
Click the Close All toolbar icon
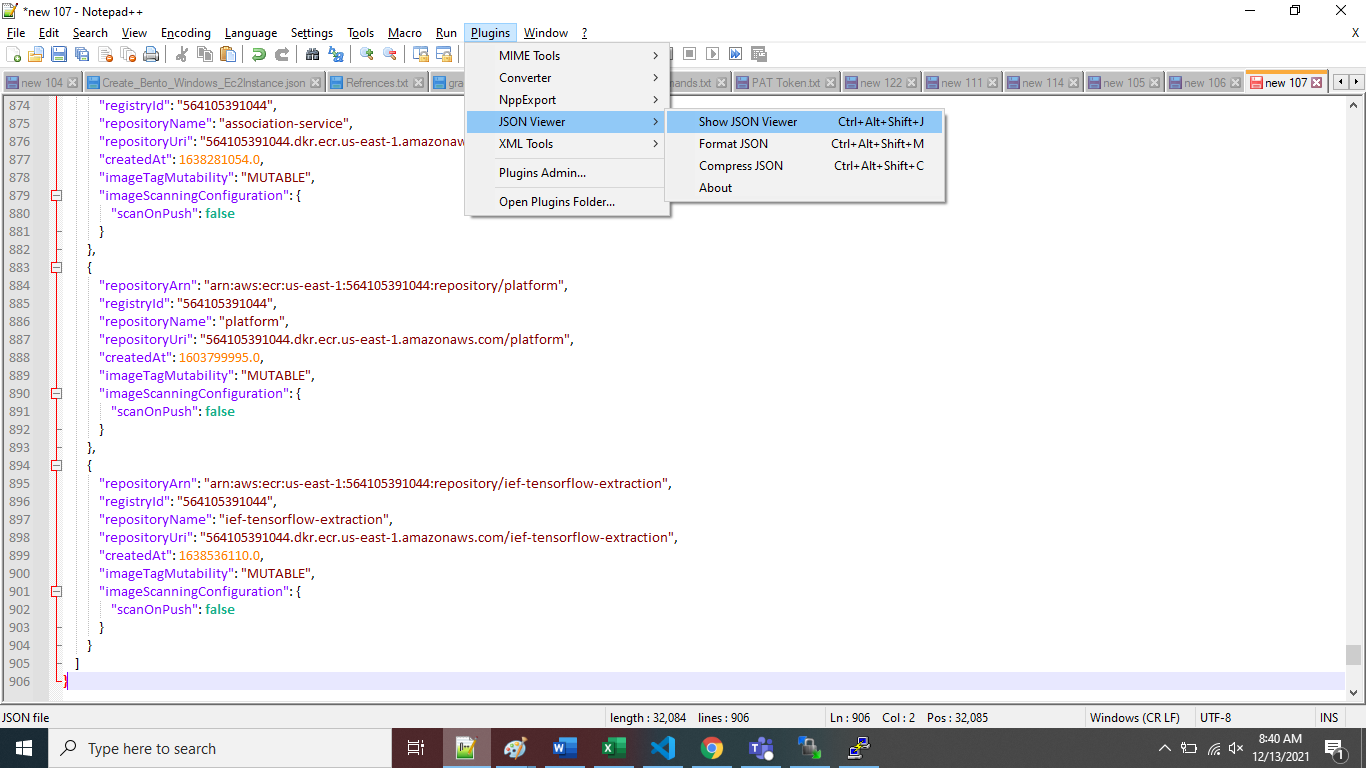tap(127, 54)
